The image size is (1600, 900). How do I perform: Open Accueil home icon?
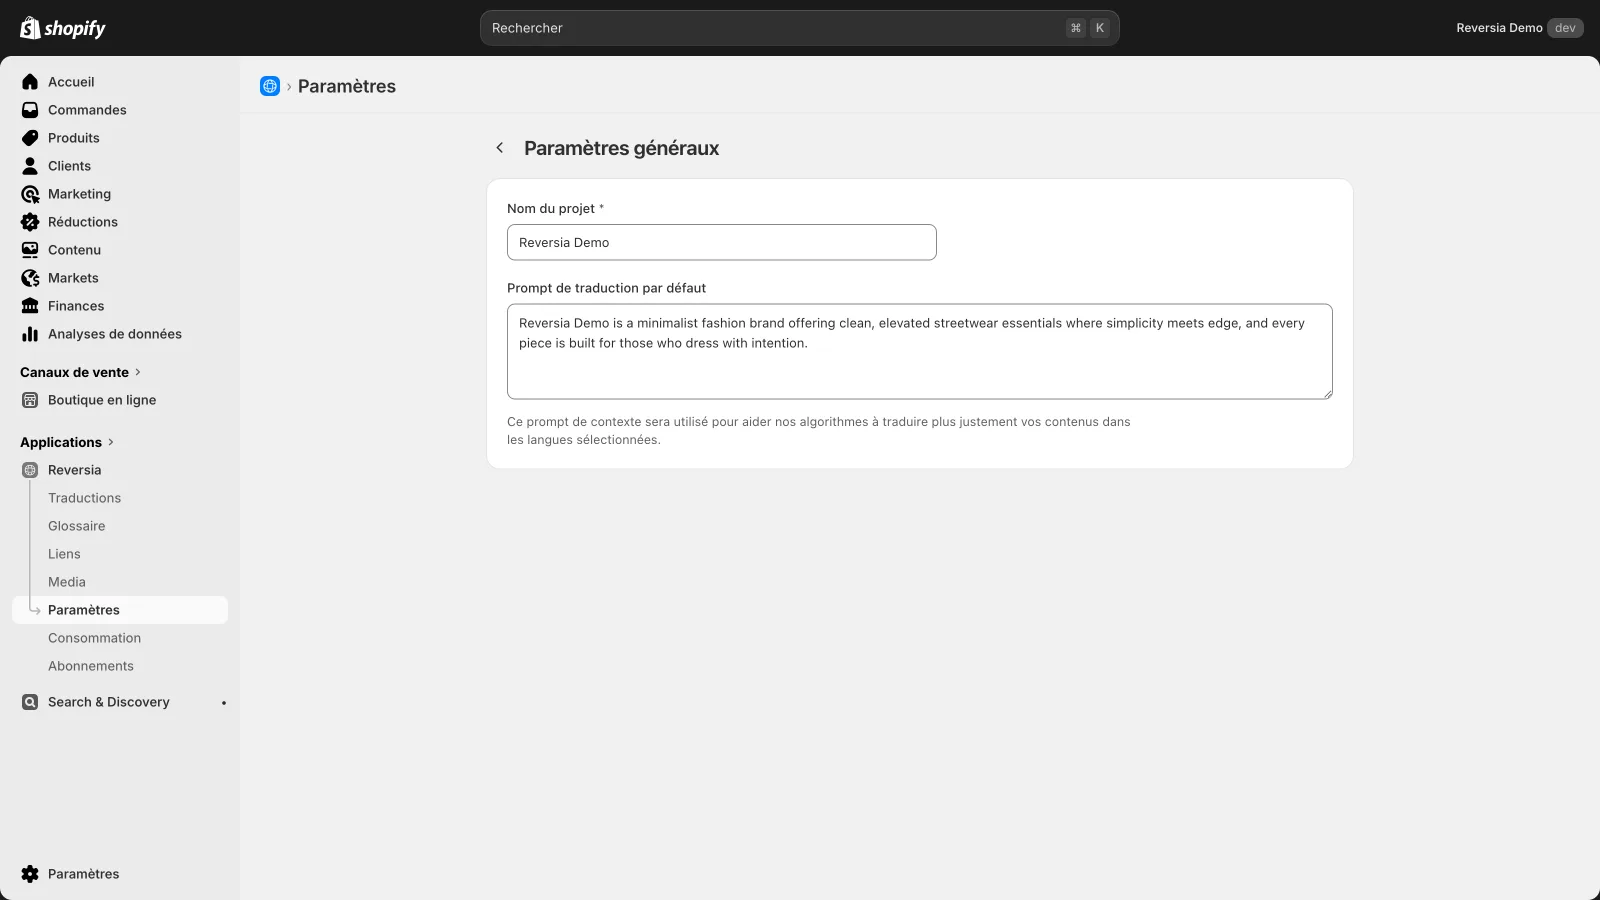coord(30,82)
